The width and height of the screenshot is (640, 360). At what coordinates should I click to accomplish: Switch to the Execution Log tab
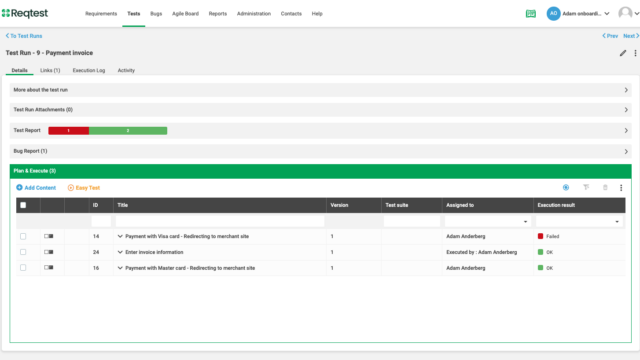coord(89,70)
